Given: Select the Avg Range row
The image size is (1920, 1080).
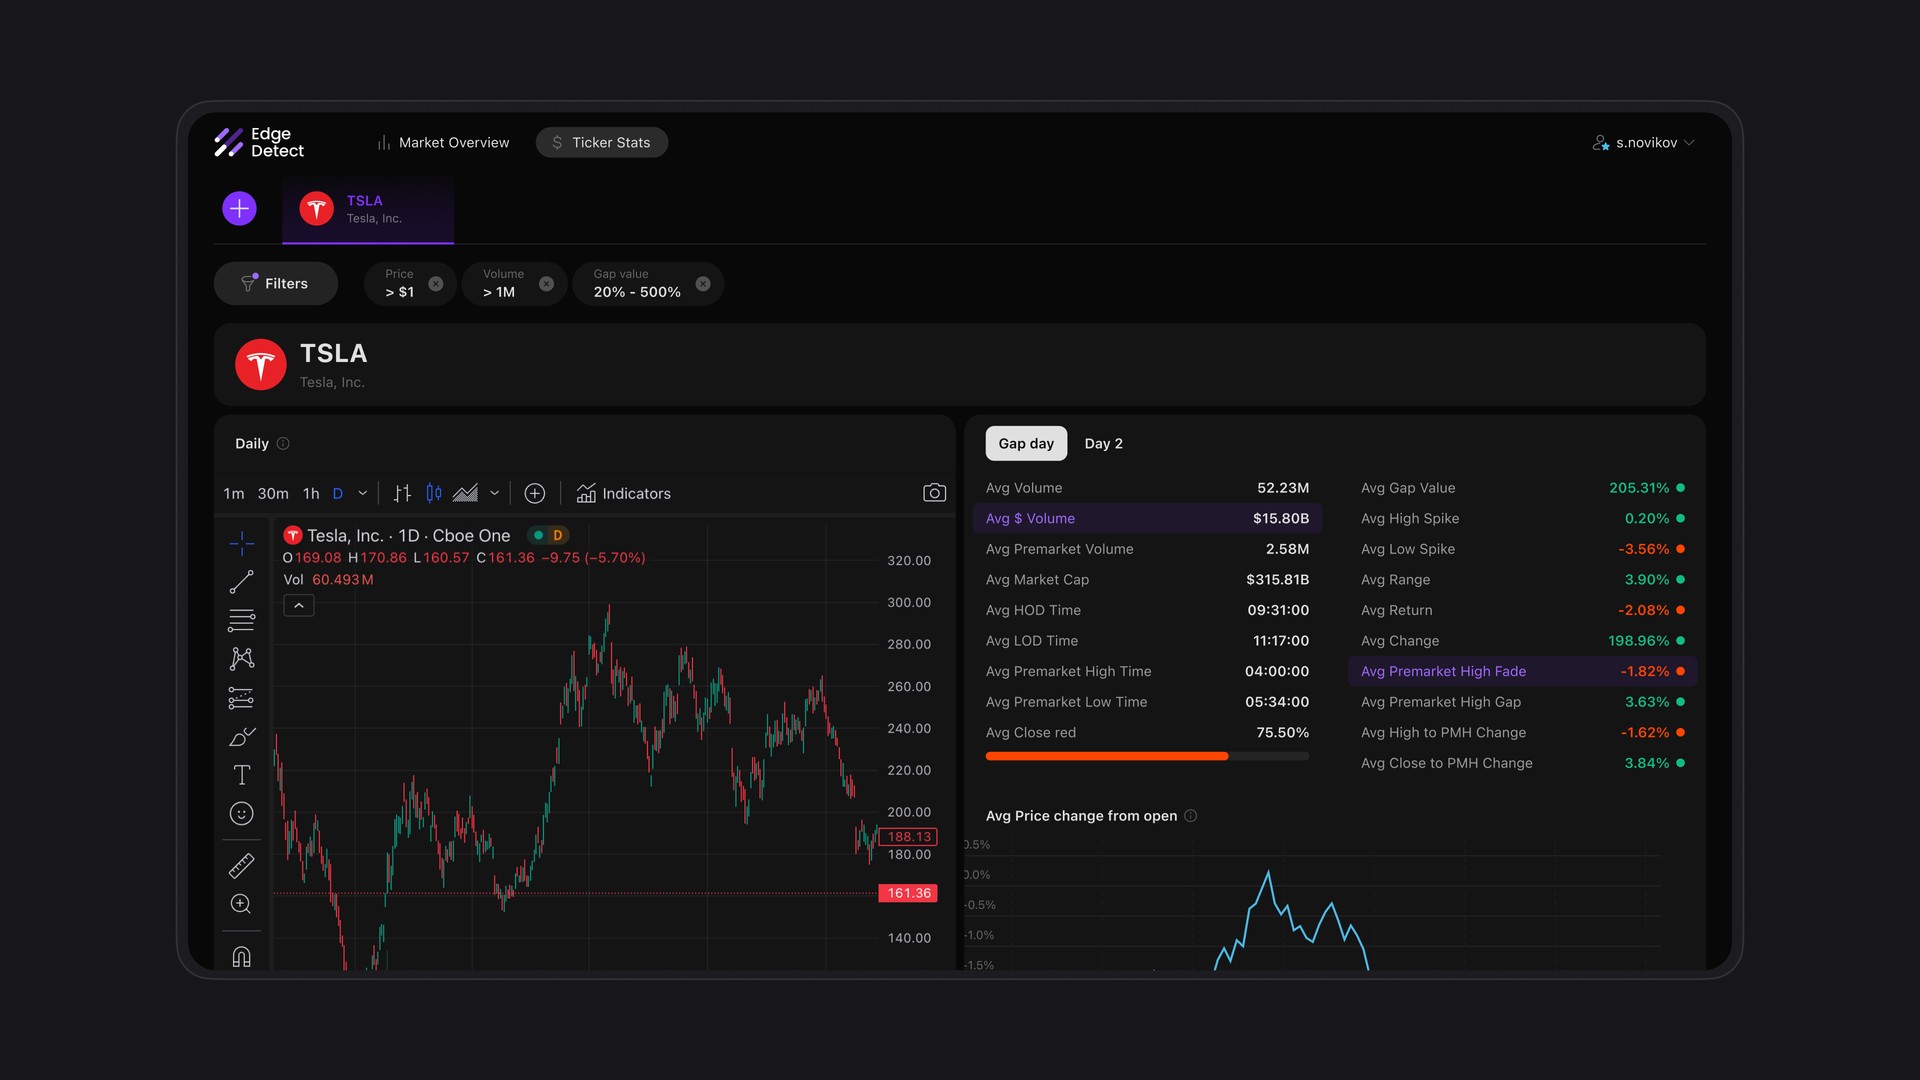Looking at the screenshot, I should pos(1522,580).
